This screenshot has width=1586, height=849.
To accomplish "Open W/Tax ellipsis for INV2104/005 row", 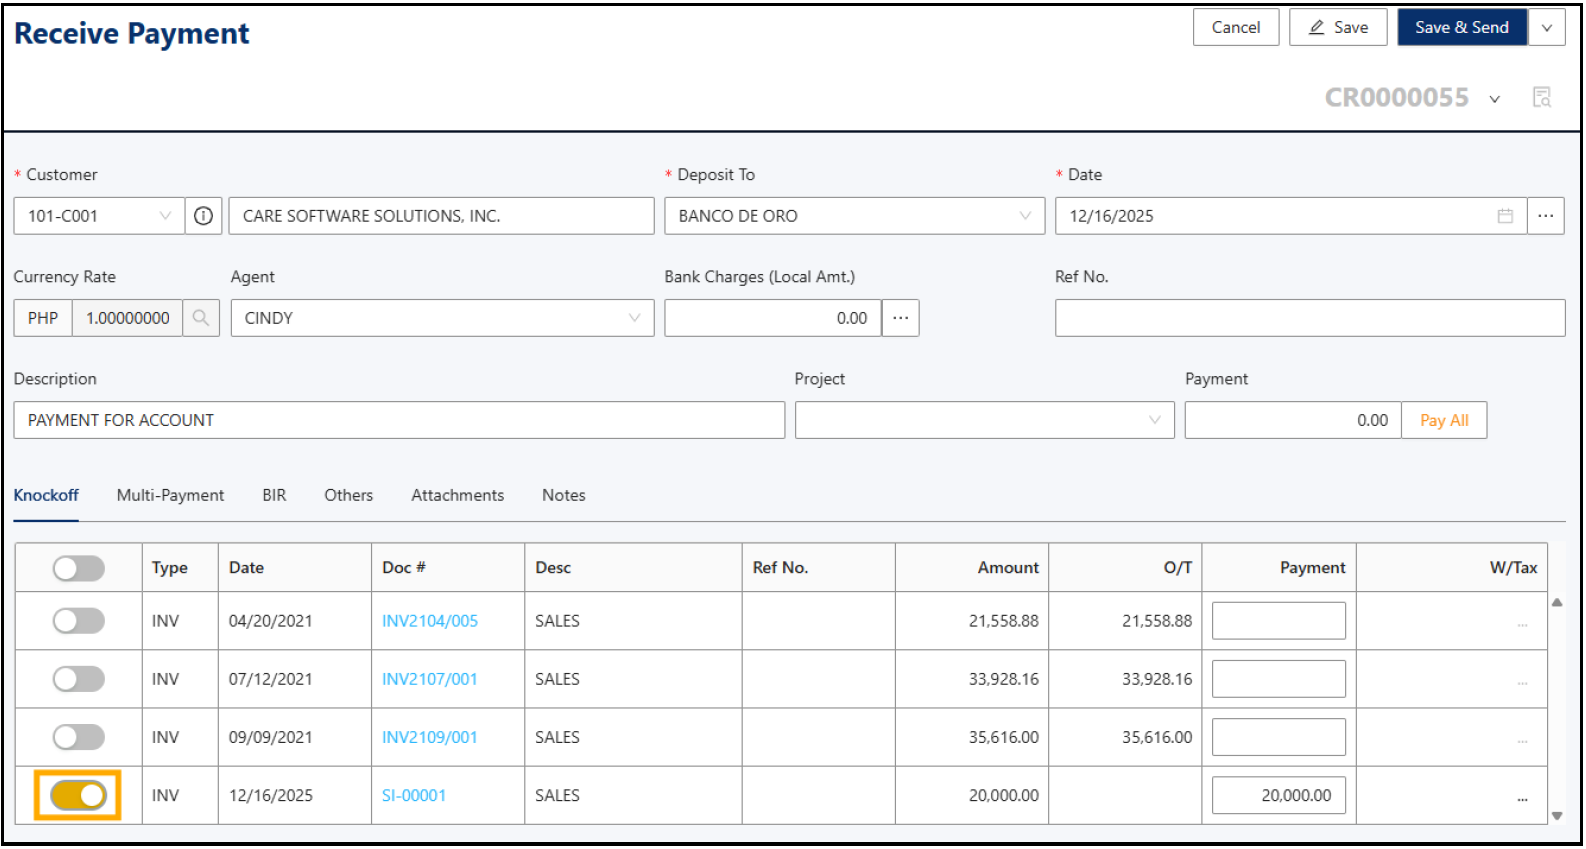I will (1522, 623).
